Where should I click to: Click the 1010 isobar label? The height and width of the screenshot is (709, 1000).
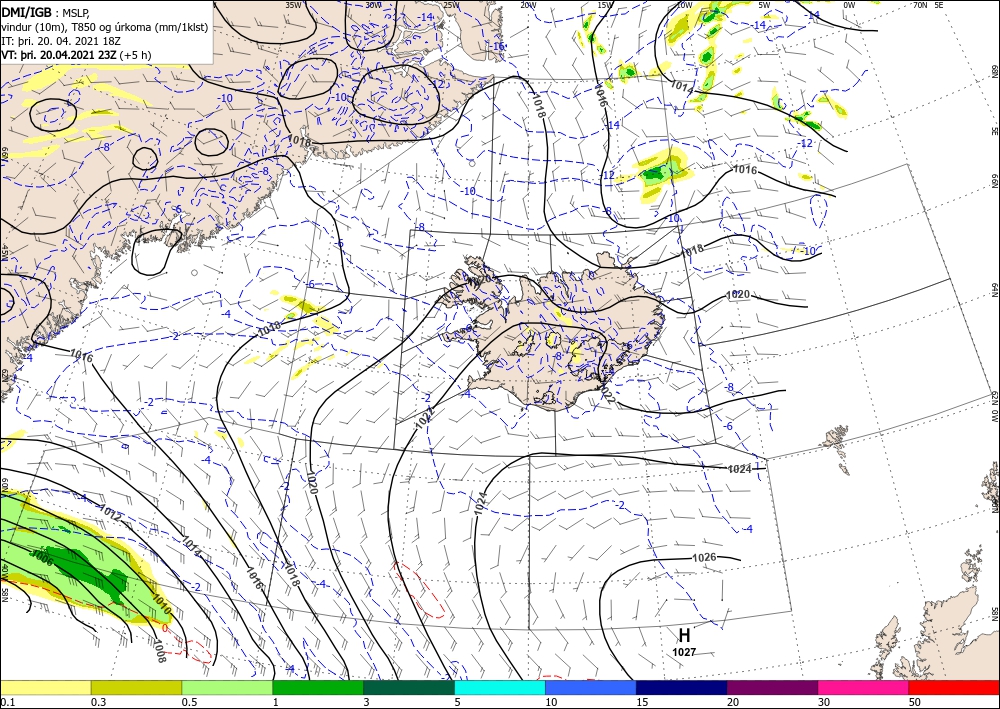coord(161,604)
